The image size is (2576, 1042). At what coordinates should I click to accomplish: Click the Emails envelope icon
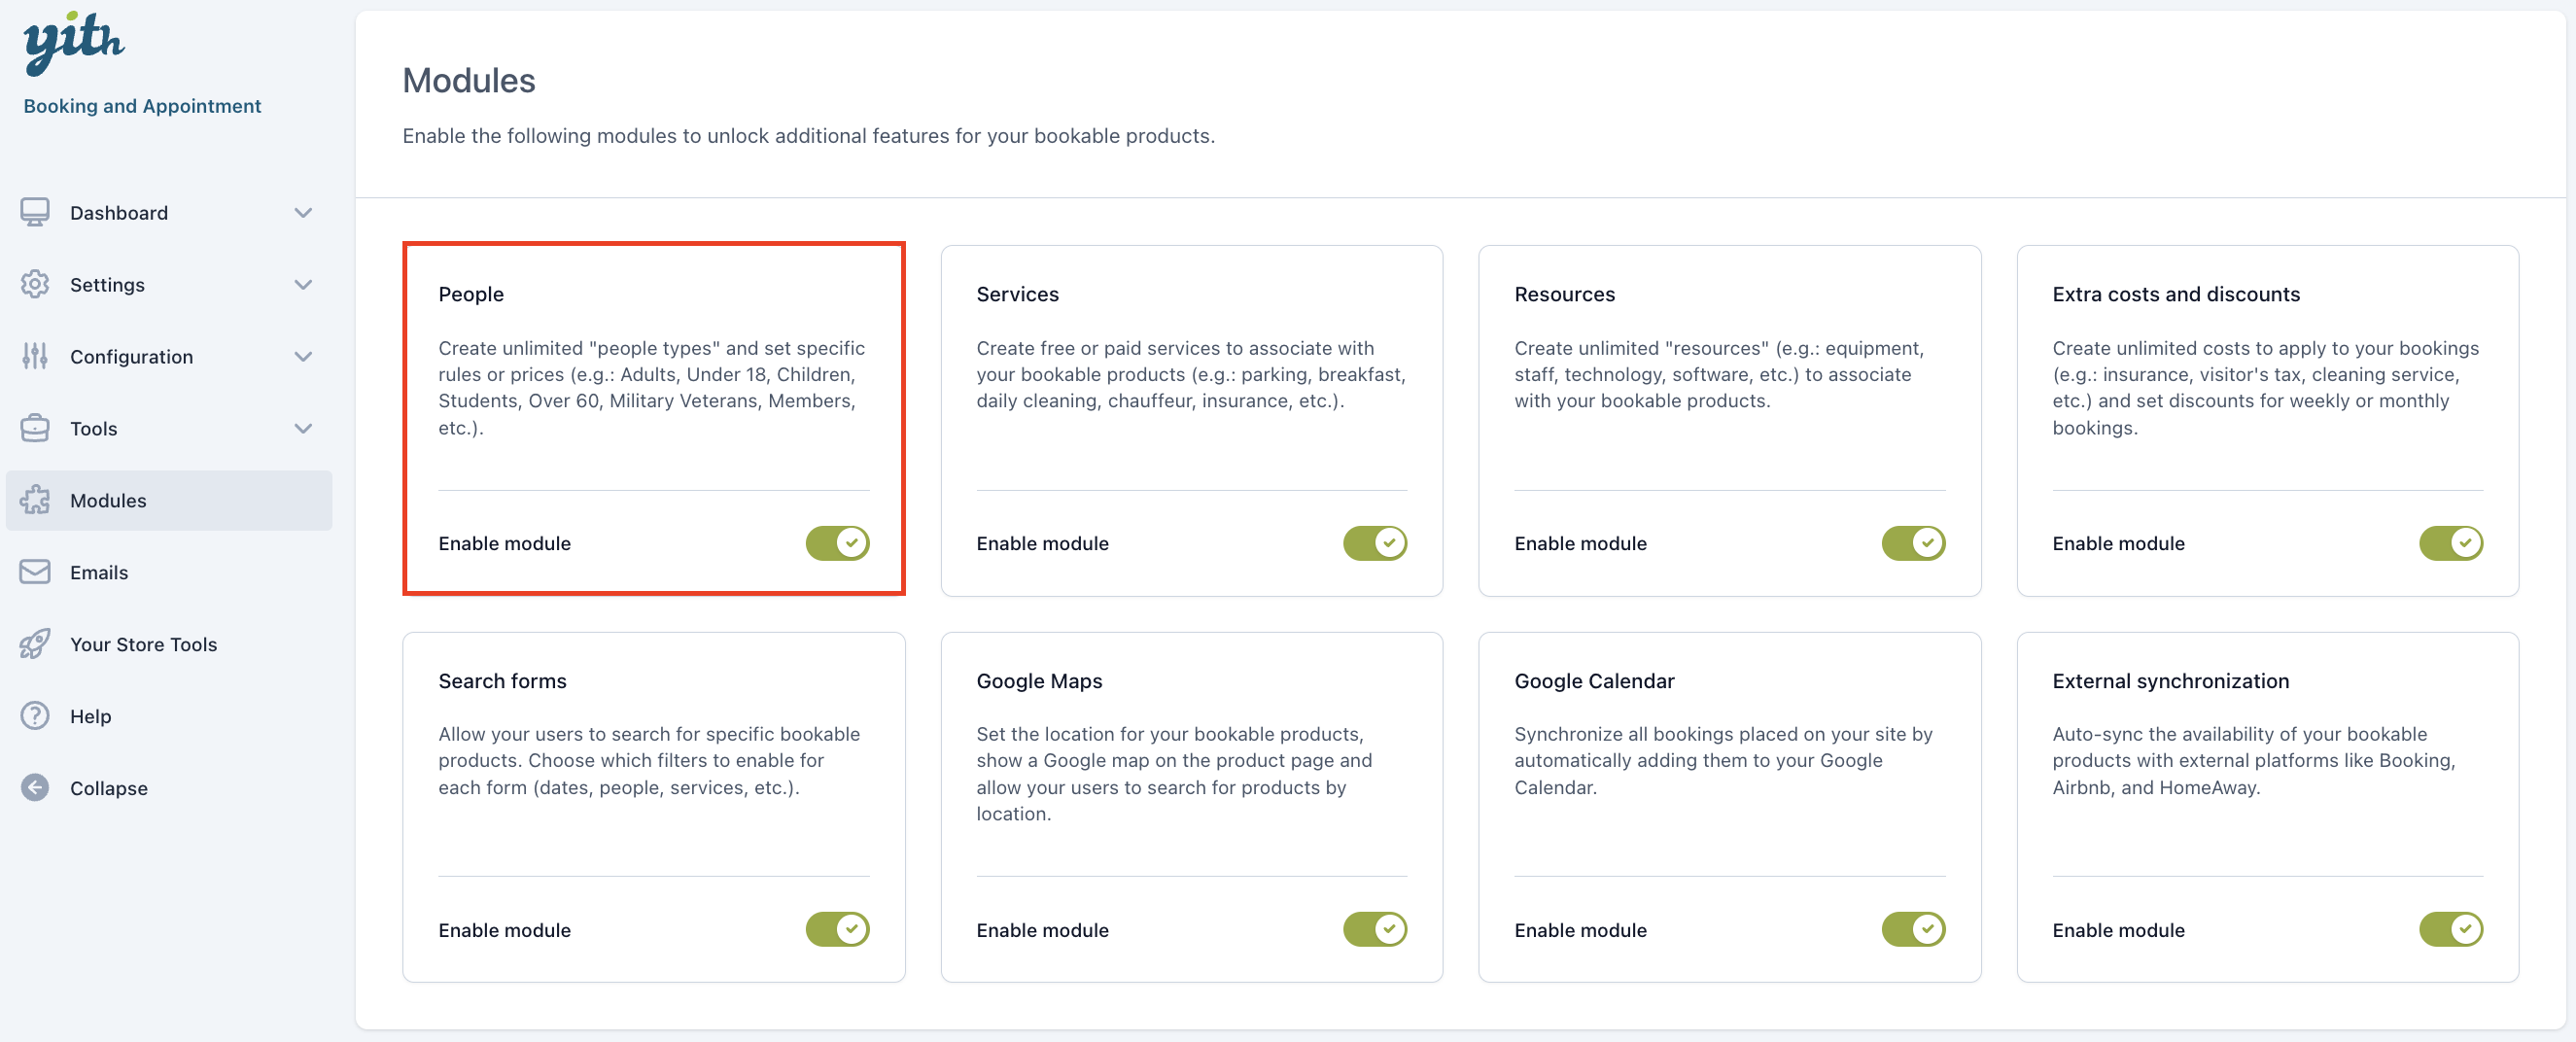pos(35,572)
